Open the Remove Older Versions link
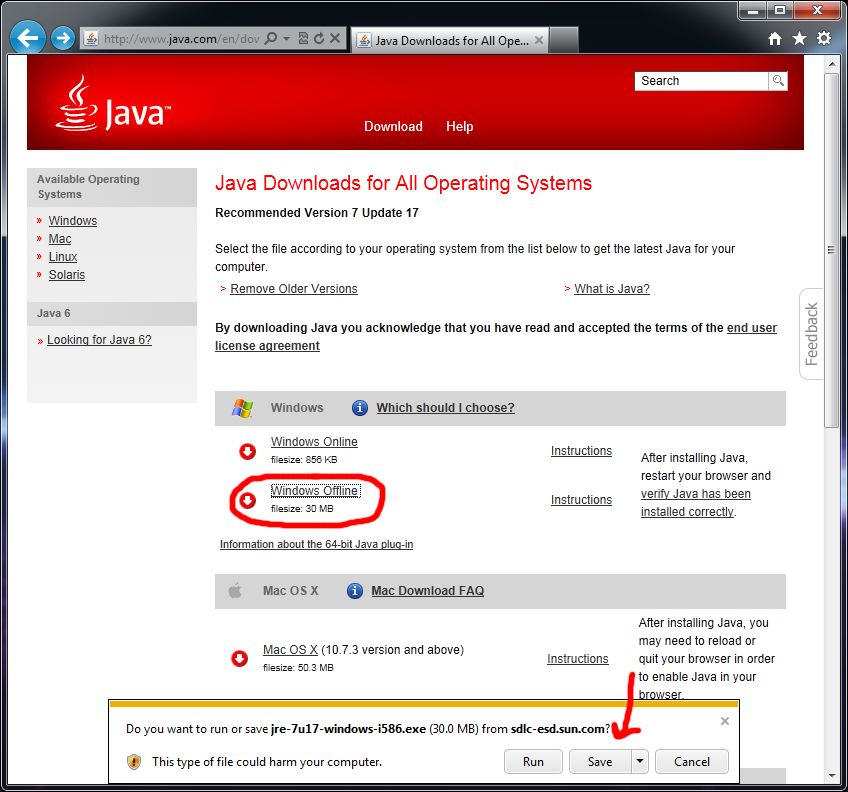Screen dimensions: 848x792 (294, 289)
